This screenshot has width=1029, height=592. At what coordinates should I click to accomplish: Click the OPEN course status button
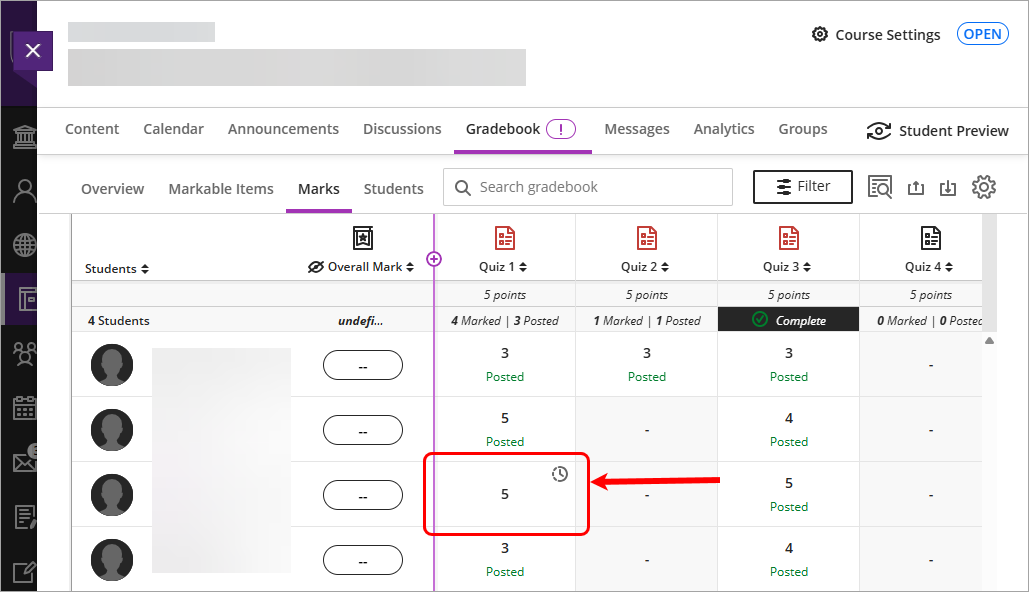coord(982,33)
